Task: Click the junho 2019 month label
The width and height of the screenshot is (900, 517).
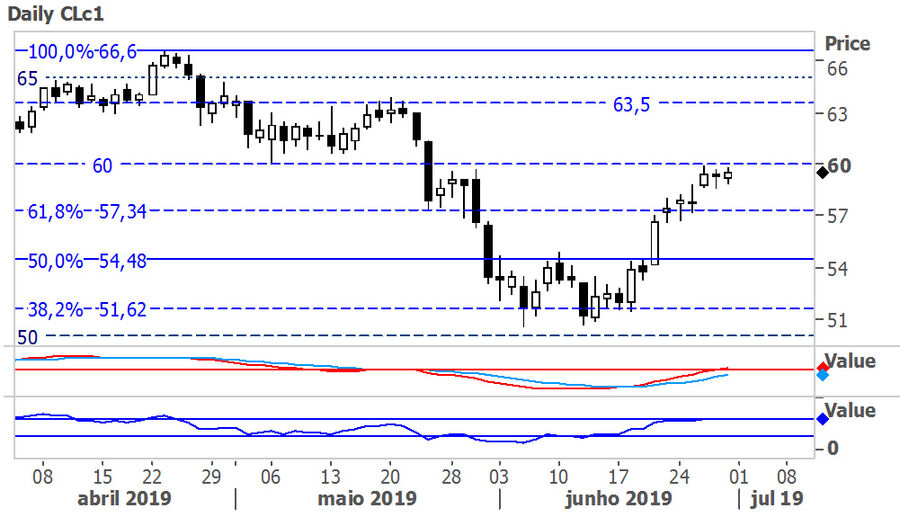Action: click(618, 498)
